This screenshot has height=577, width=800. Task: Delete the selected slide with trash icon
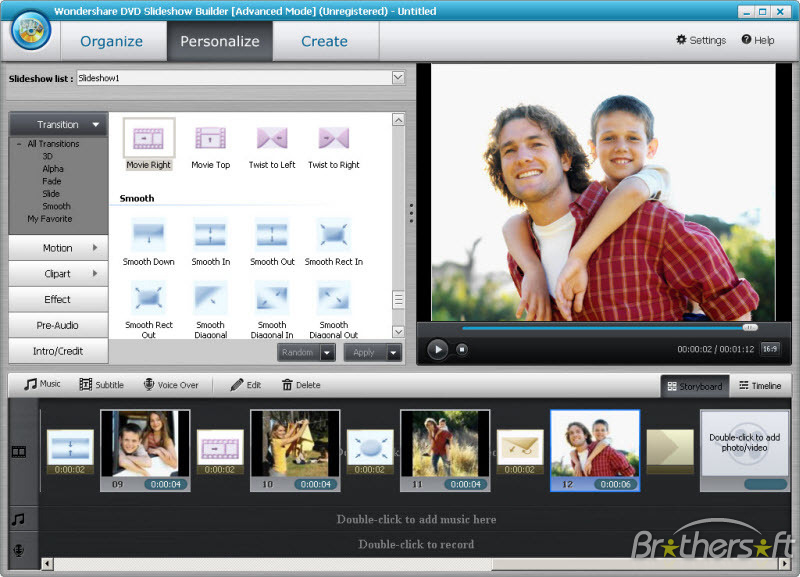click(x=301, y=385)
